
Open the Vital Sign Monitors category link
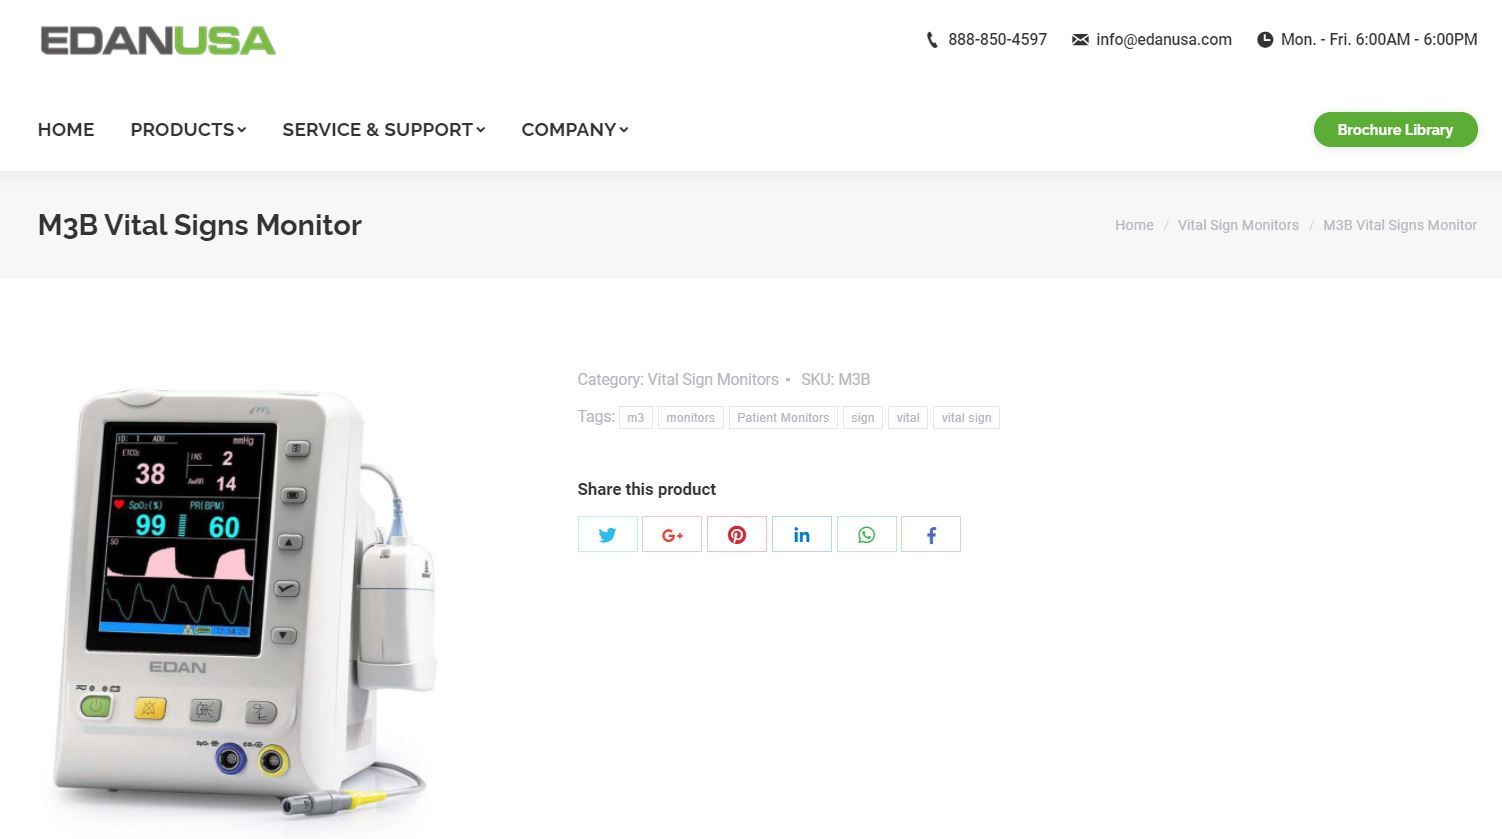(713, 380)
